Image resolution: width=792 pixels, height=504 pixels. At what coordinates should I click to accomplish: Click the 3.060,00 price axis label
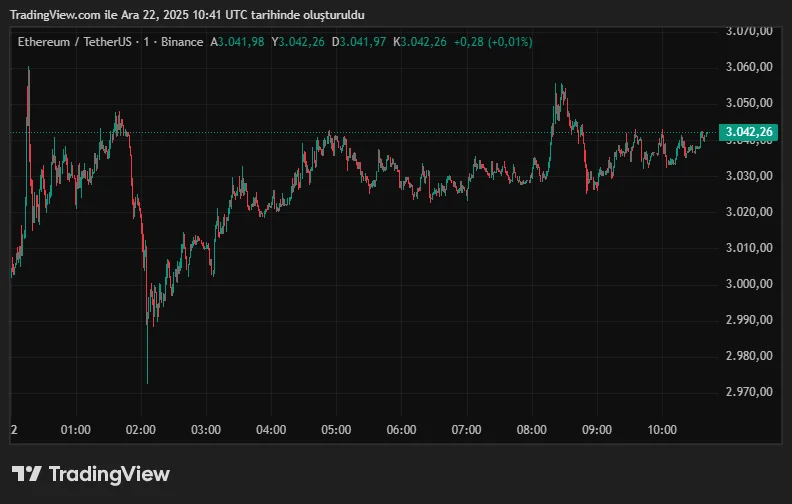749,67
